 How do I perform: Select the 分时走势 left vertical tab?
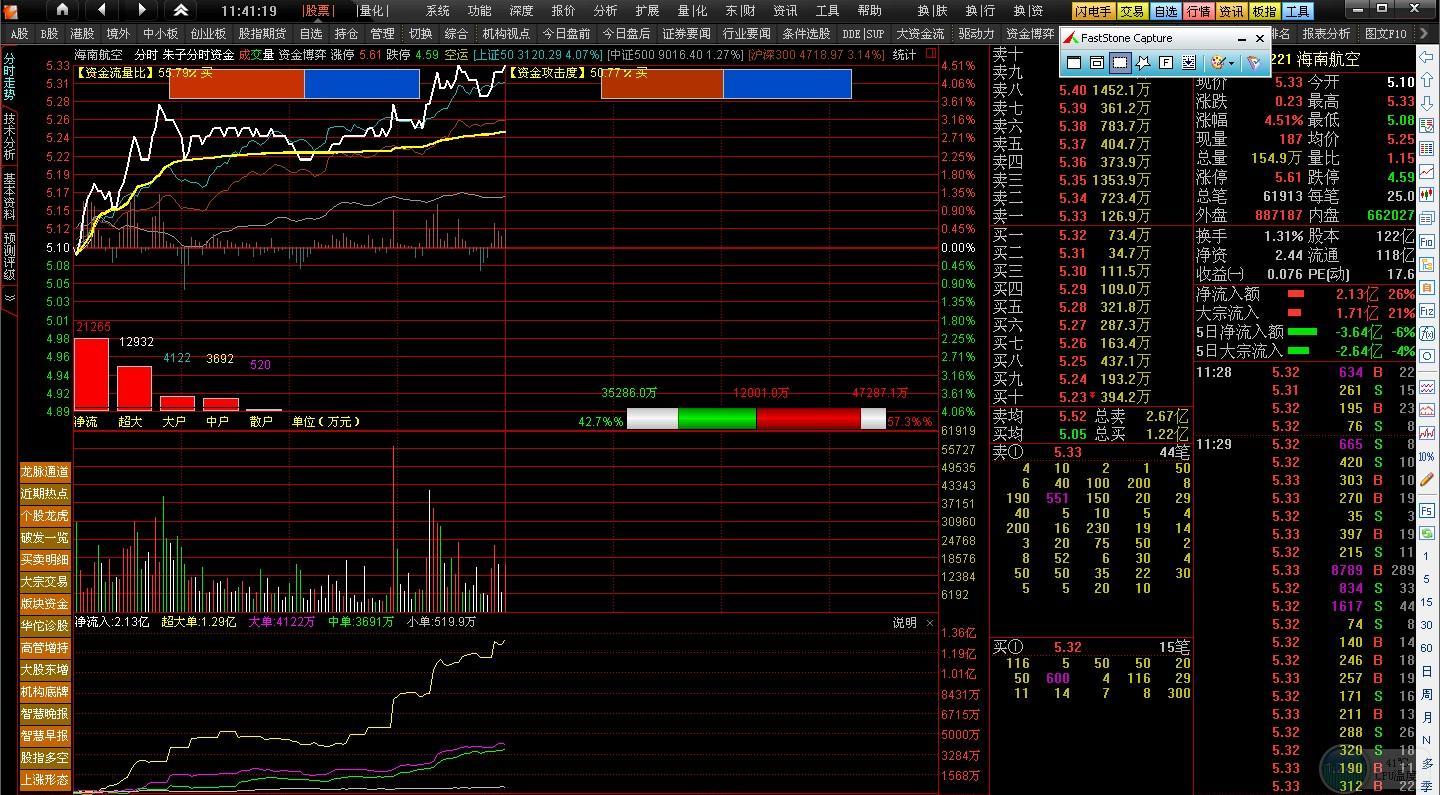(9, 76)
